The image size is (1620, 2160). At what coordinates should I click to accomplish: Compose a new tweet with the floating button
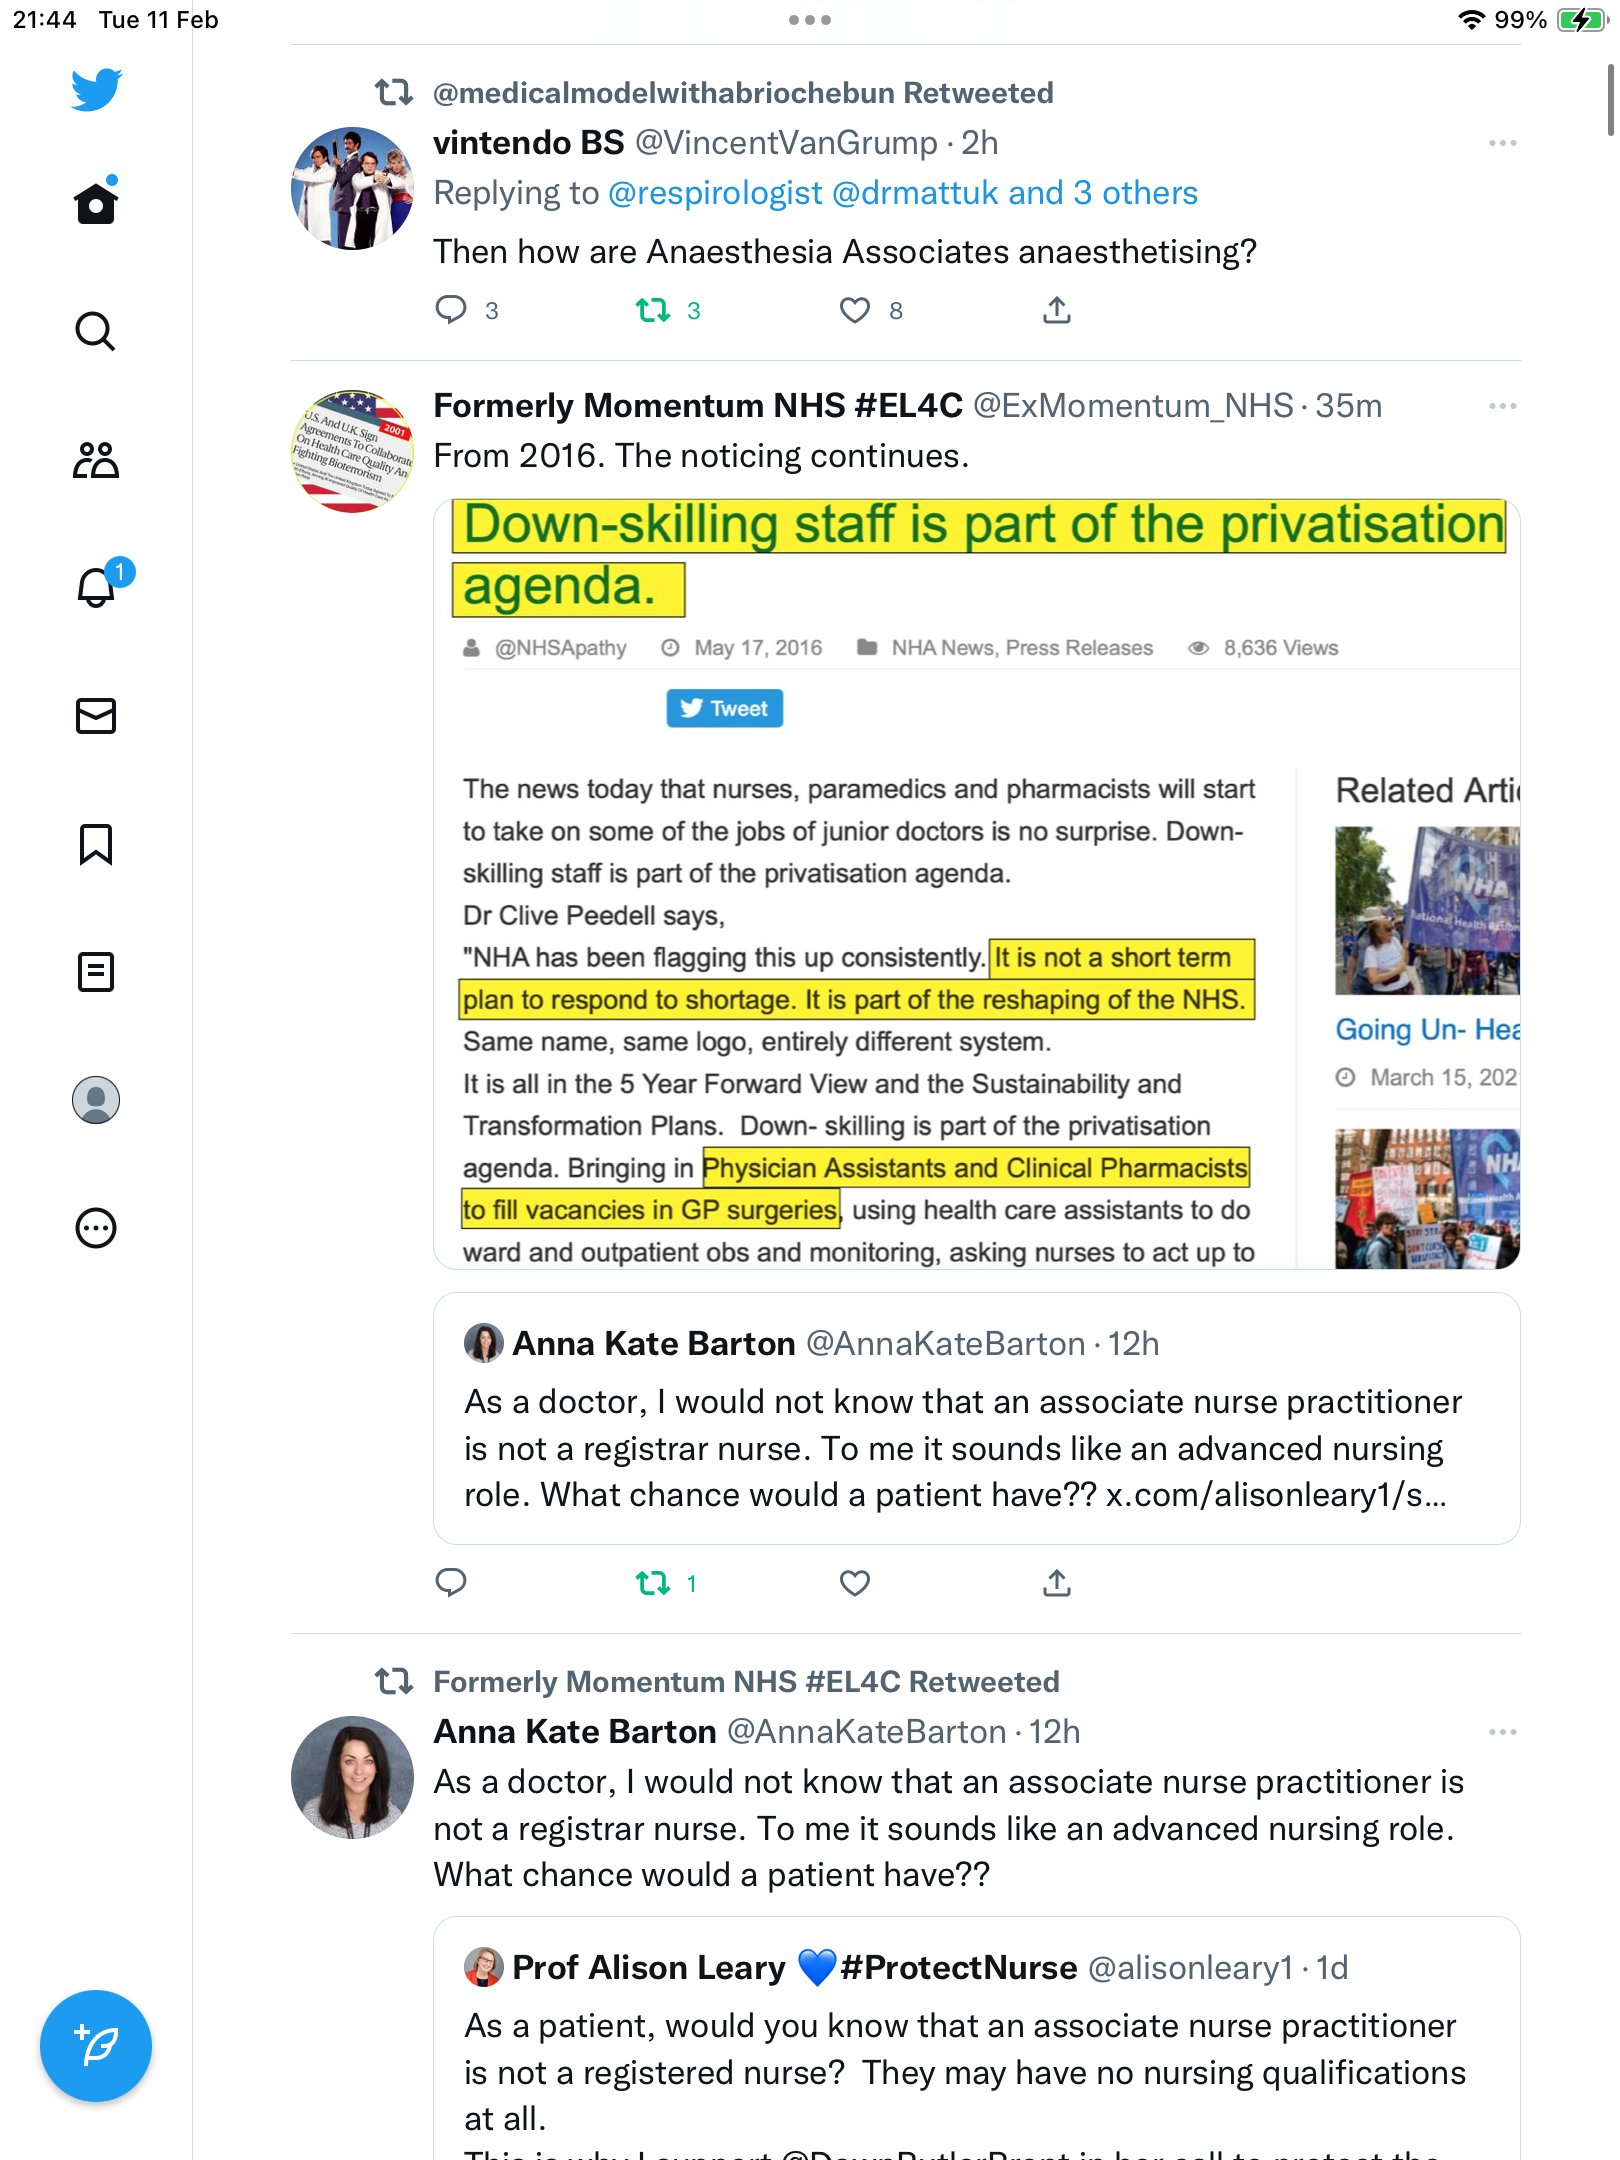point(96,2046)
